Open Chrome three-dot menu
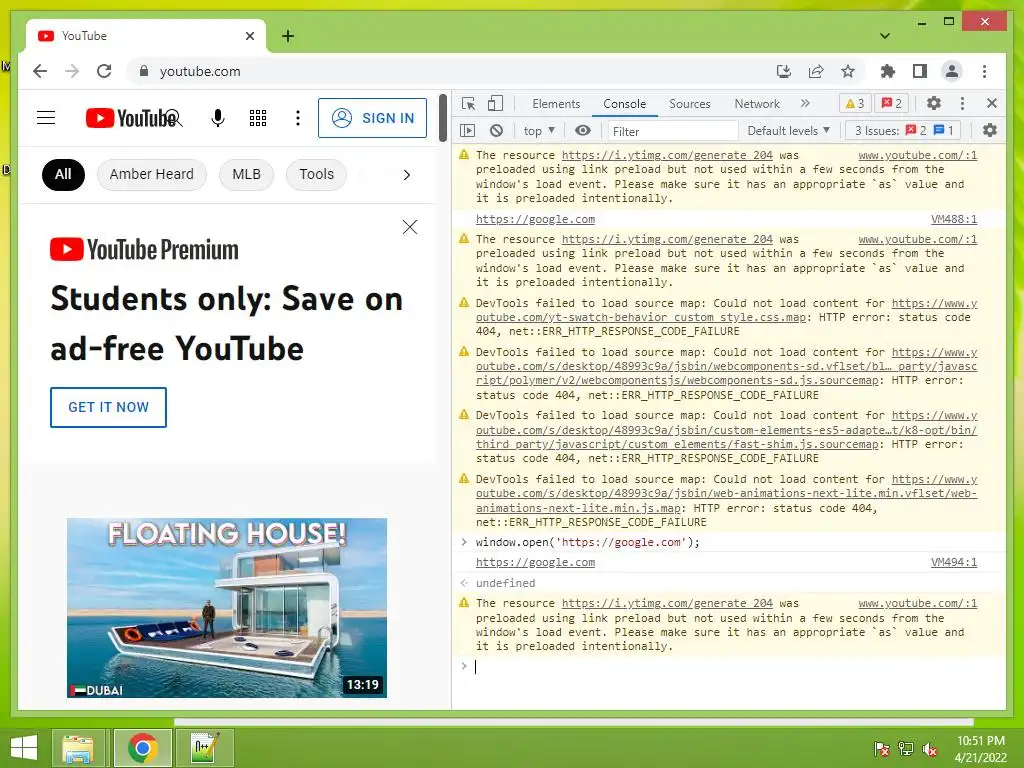The image size is (1024, 768). pos(984,71)
